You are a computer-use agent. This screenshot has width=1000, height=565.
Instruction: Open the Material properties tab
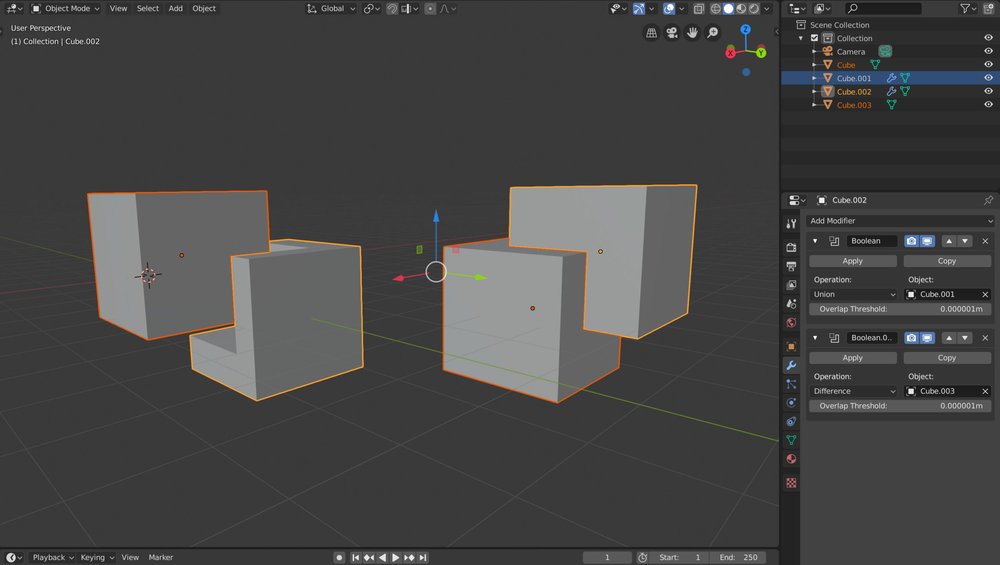[791, 459]
